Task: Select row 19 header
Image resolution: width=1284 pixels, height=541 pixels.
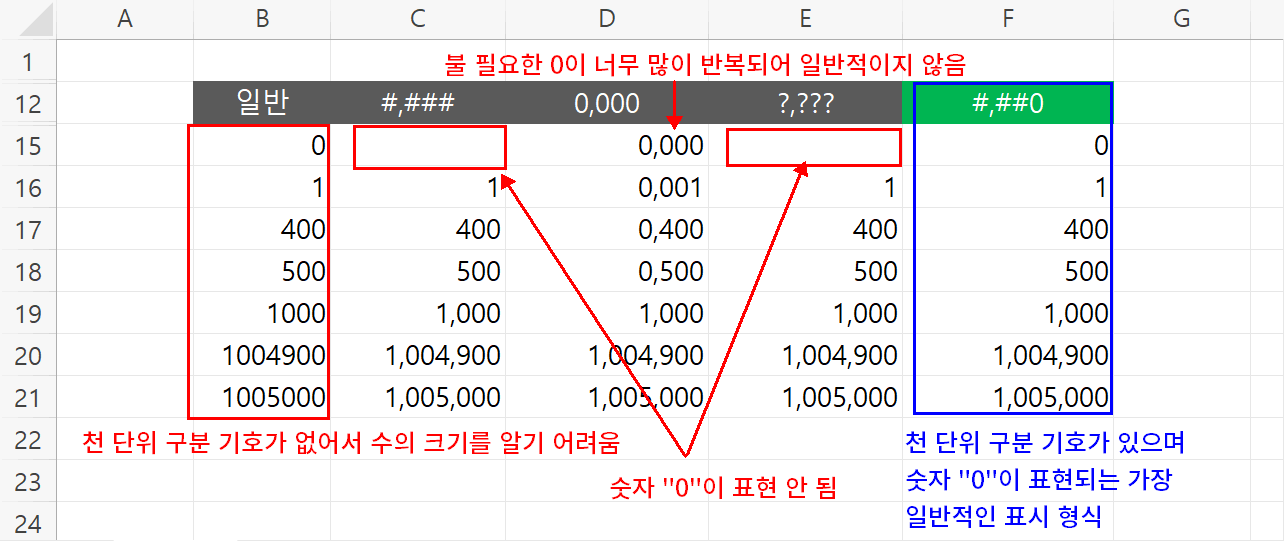Action: (x=28, y=313)
